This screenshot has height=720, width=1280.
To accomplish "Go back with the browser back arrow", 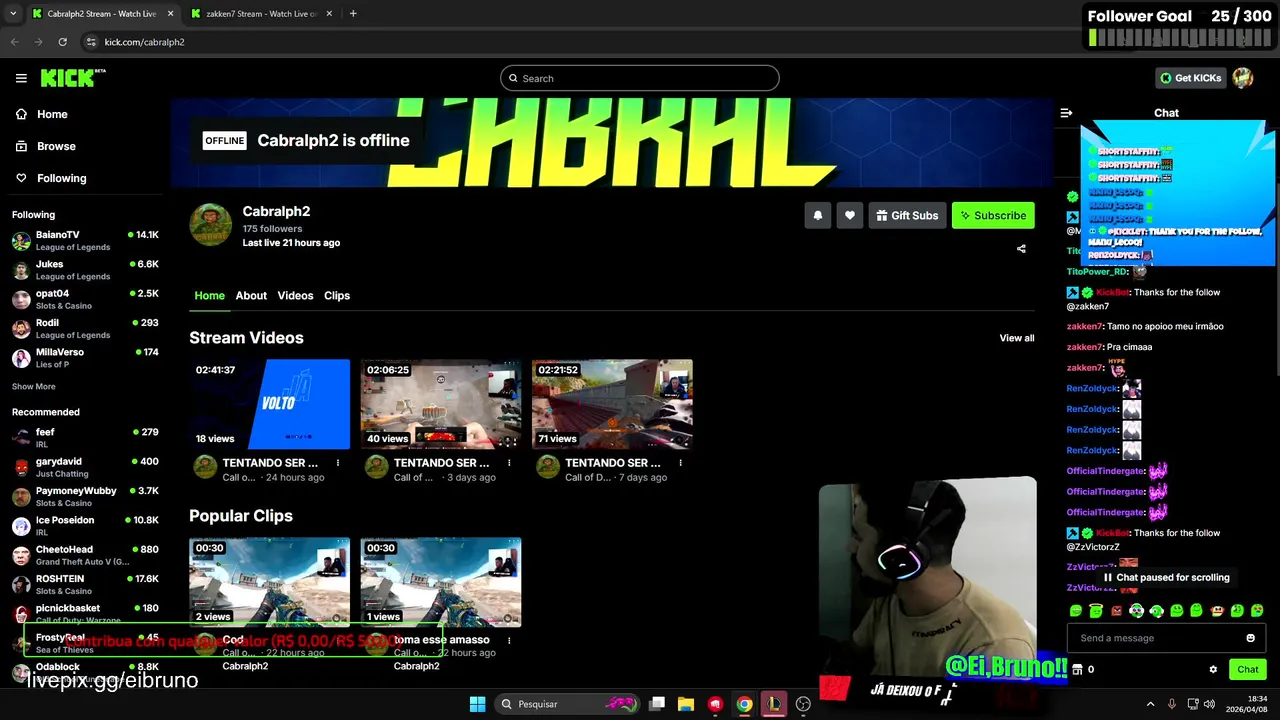I will point(14,42).
